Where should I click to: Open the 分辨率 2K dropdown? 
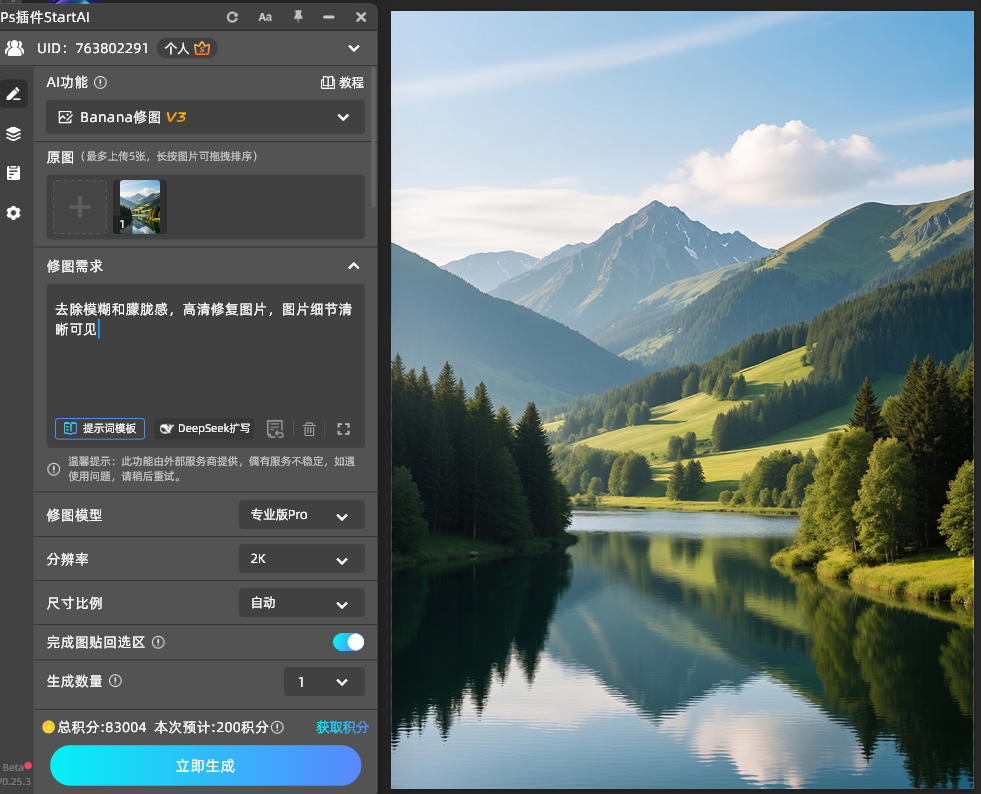[302, 559]
